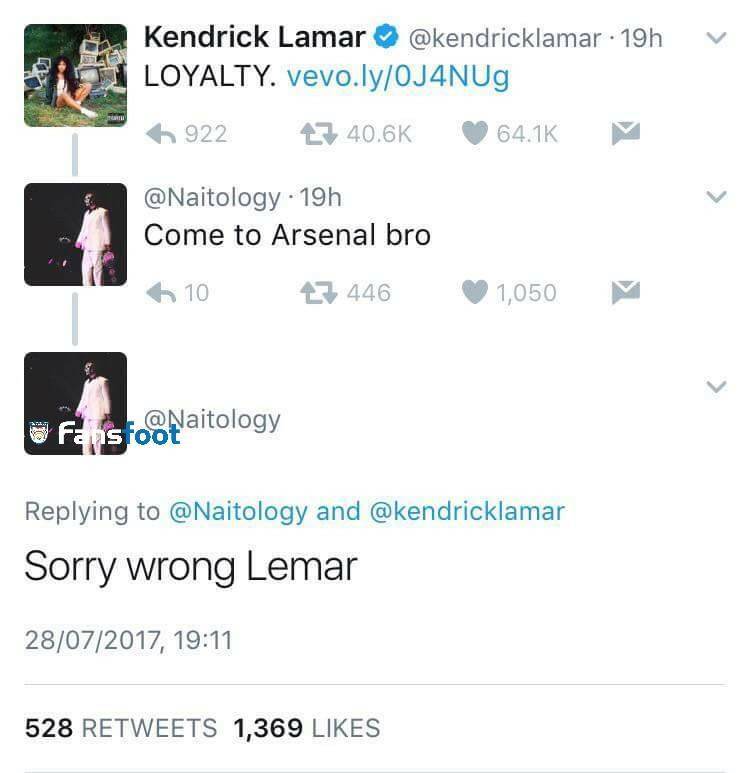Like Kendrick Lamar's LOYALTY tweet
The image size is (750, 773).
pyautogui.click(x=474, y=133)
